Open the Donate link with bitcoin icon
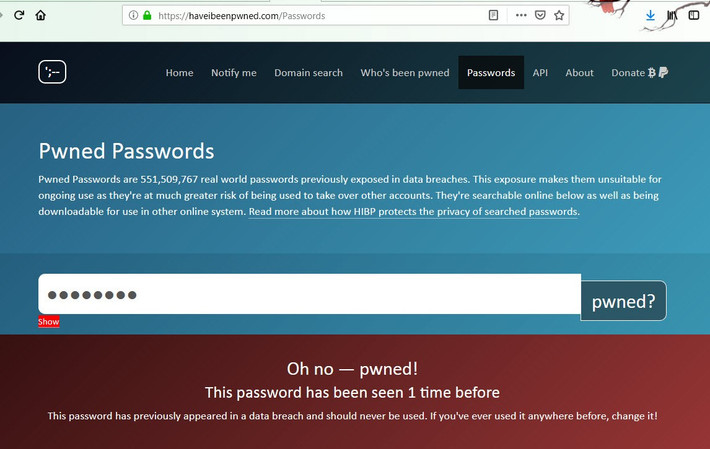The height and width of the screenshot is (449, 710). [639, 73]
